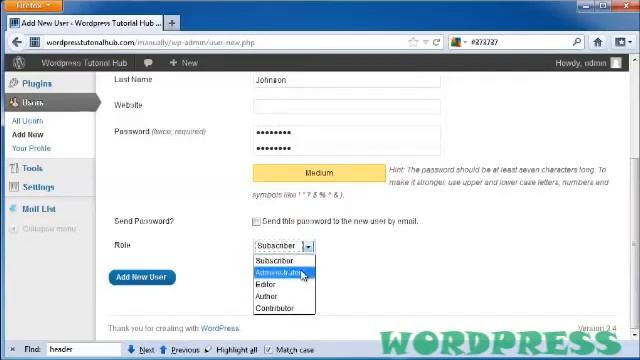Open Users menu in sidebar
The width and height of the screenshot is (640, 360).
pyautogui.click(x=51, y=102)
